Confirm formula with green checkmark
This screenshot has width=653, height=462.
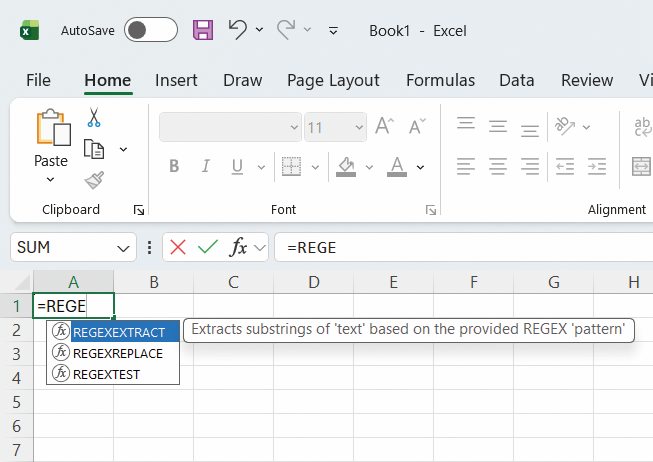208,247
